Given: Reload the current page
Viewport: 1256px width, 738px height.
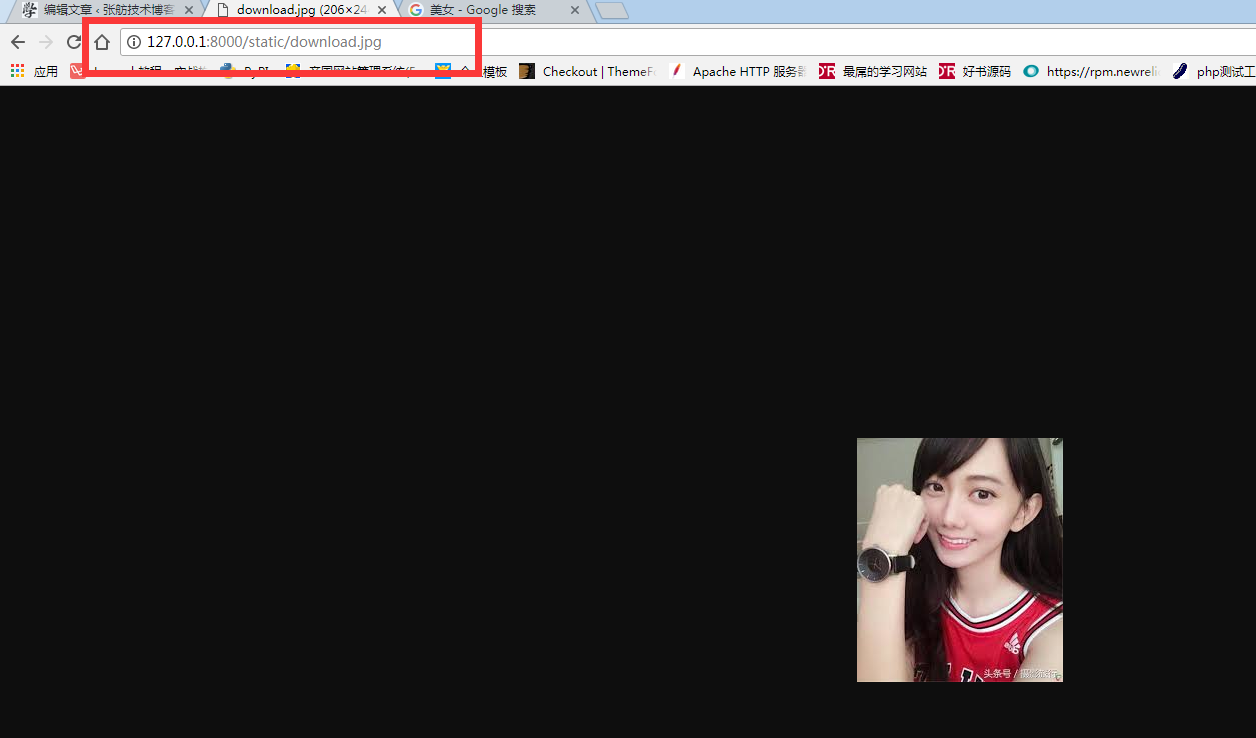Looking at the screenshot, I should [73, 42].
